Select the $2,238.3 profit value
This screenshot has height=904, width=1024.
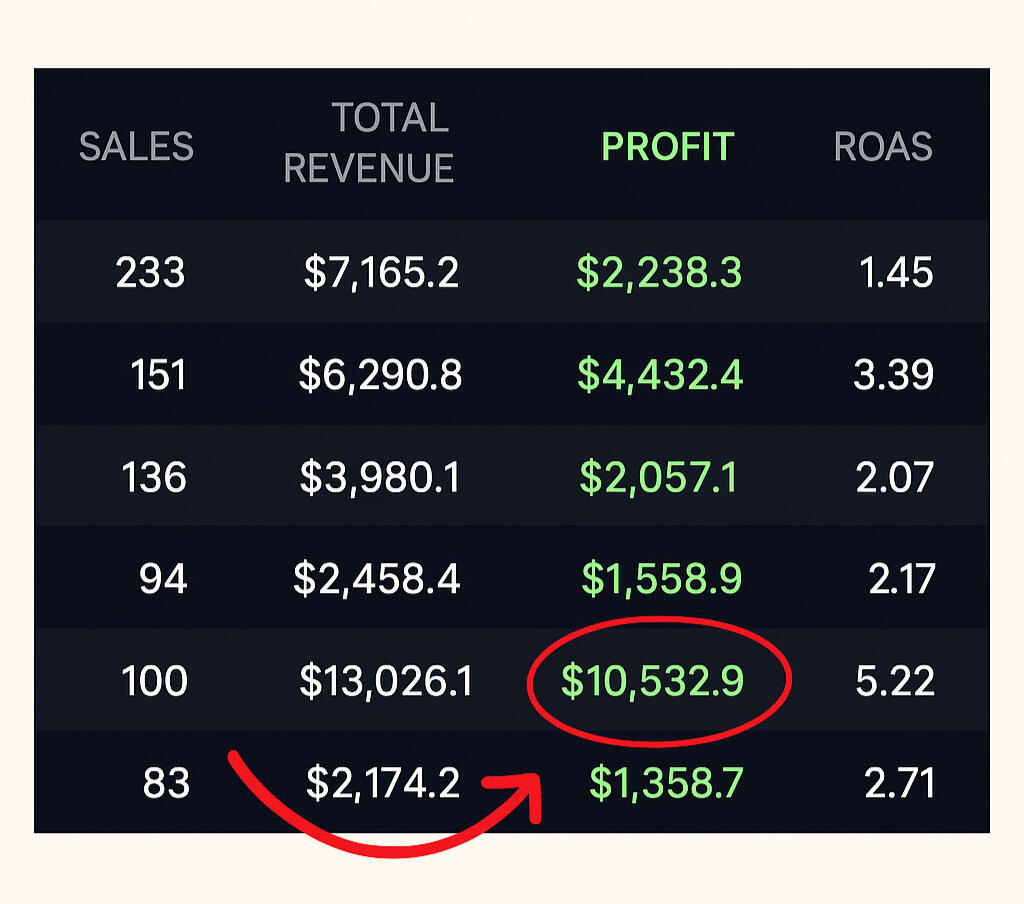click(659, 272)
